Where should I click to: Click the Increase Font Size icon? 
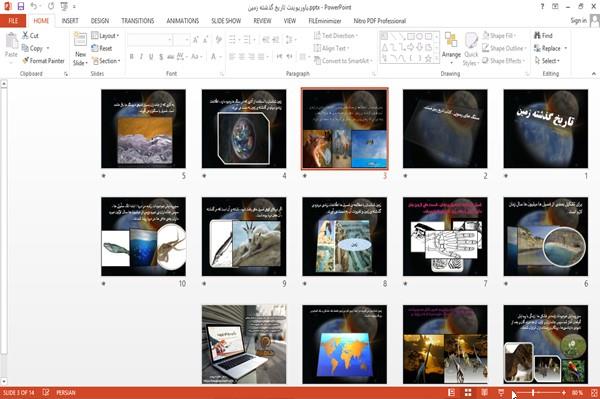click(x=196, y=40)
